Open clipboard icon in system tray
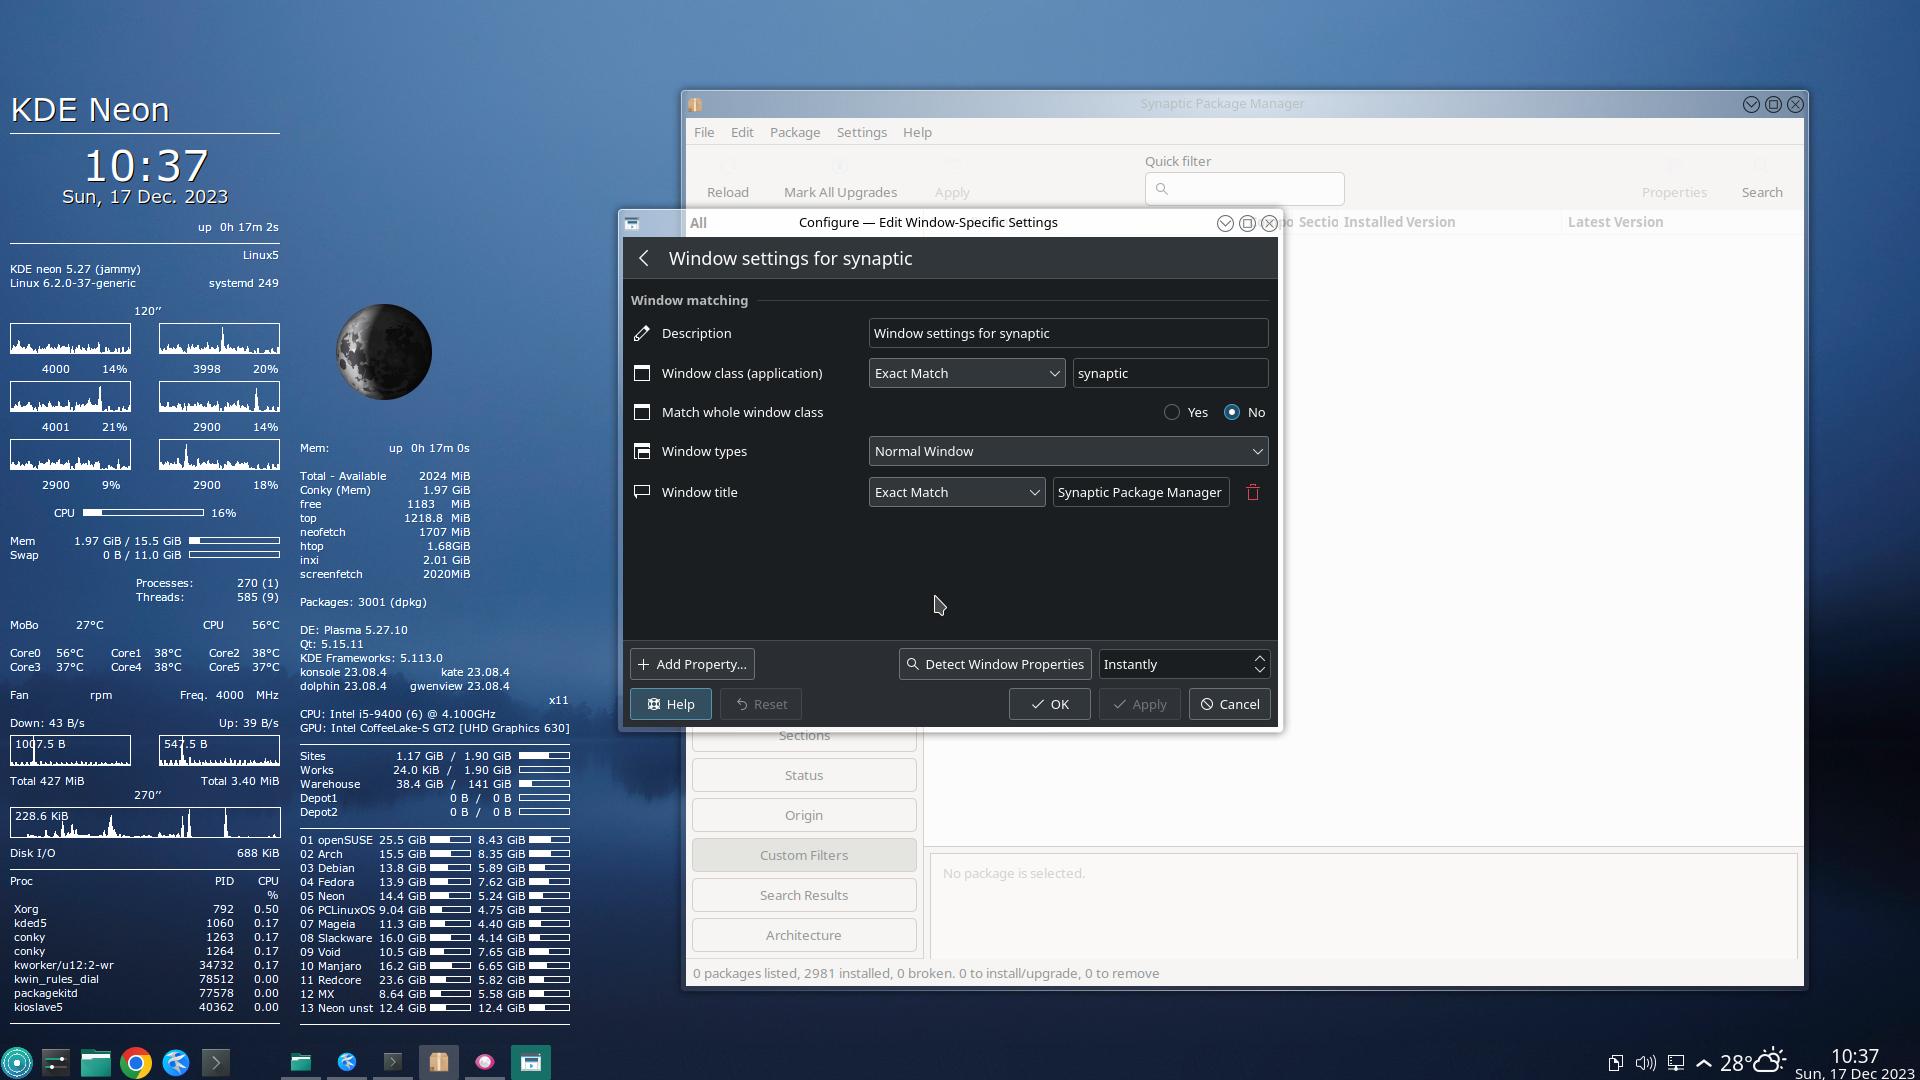Image resolution: width=1920 pixels, height=1080 pixels. click(x=1615, y=1063)
